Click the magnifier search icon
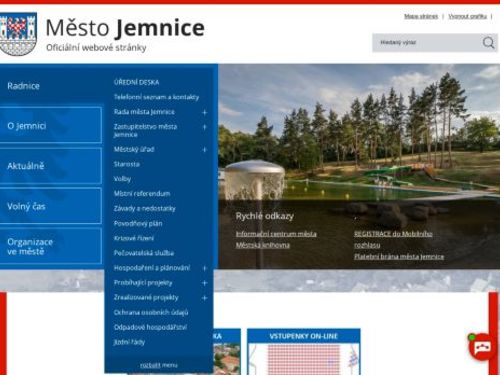This screenshot has width=500, height=375. [x=488, y=43]
